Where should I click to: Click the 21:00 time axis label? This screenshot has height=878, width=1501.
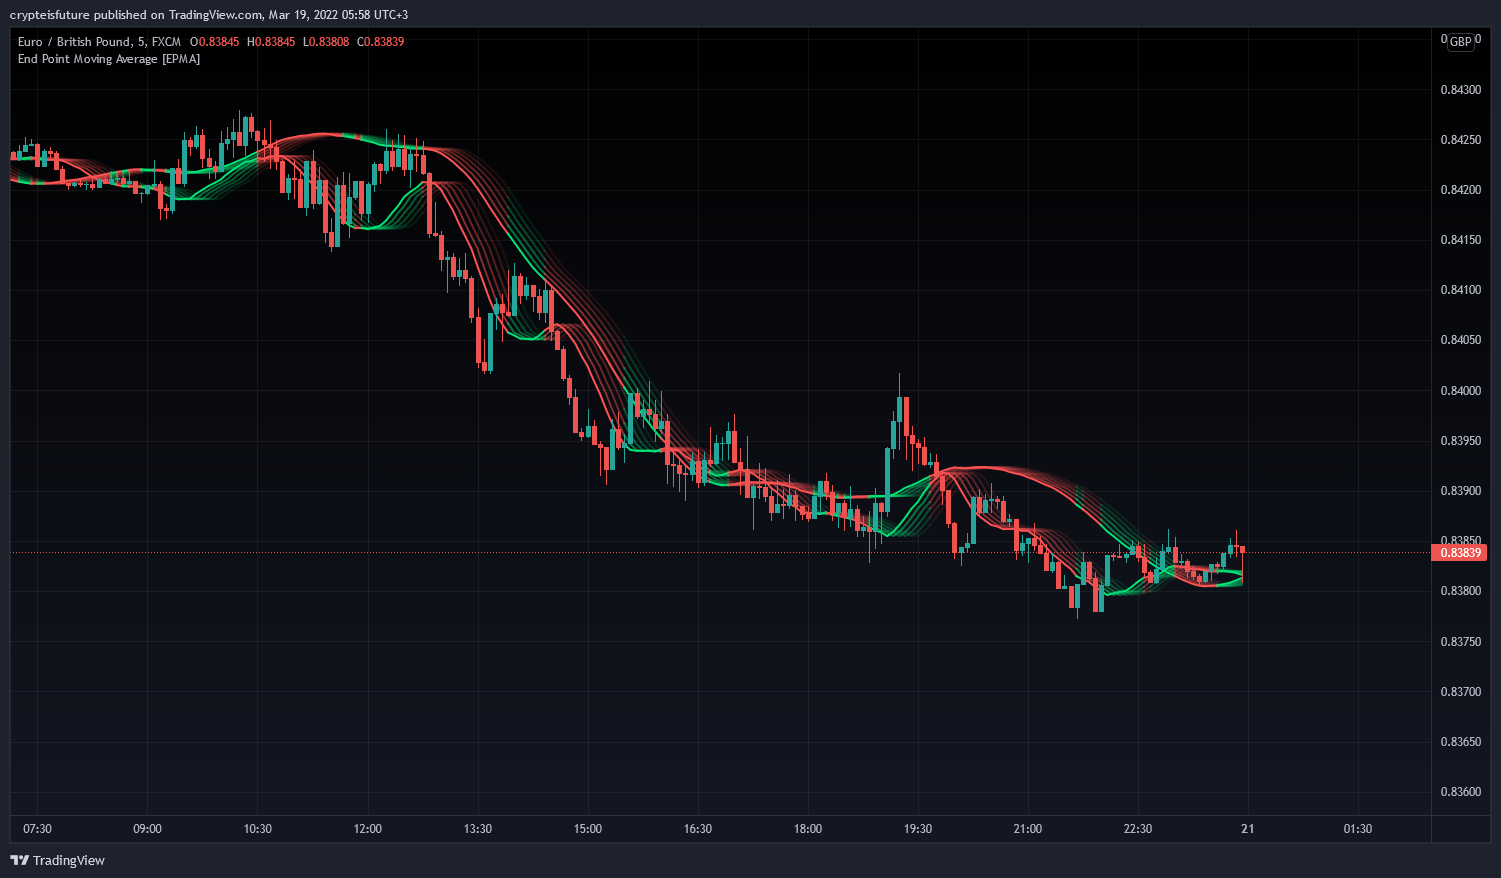pos(1028,829)
